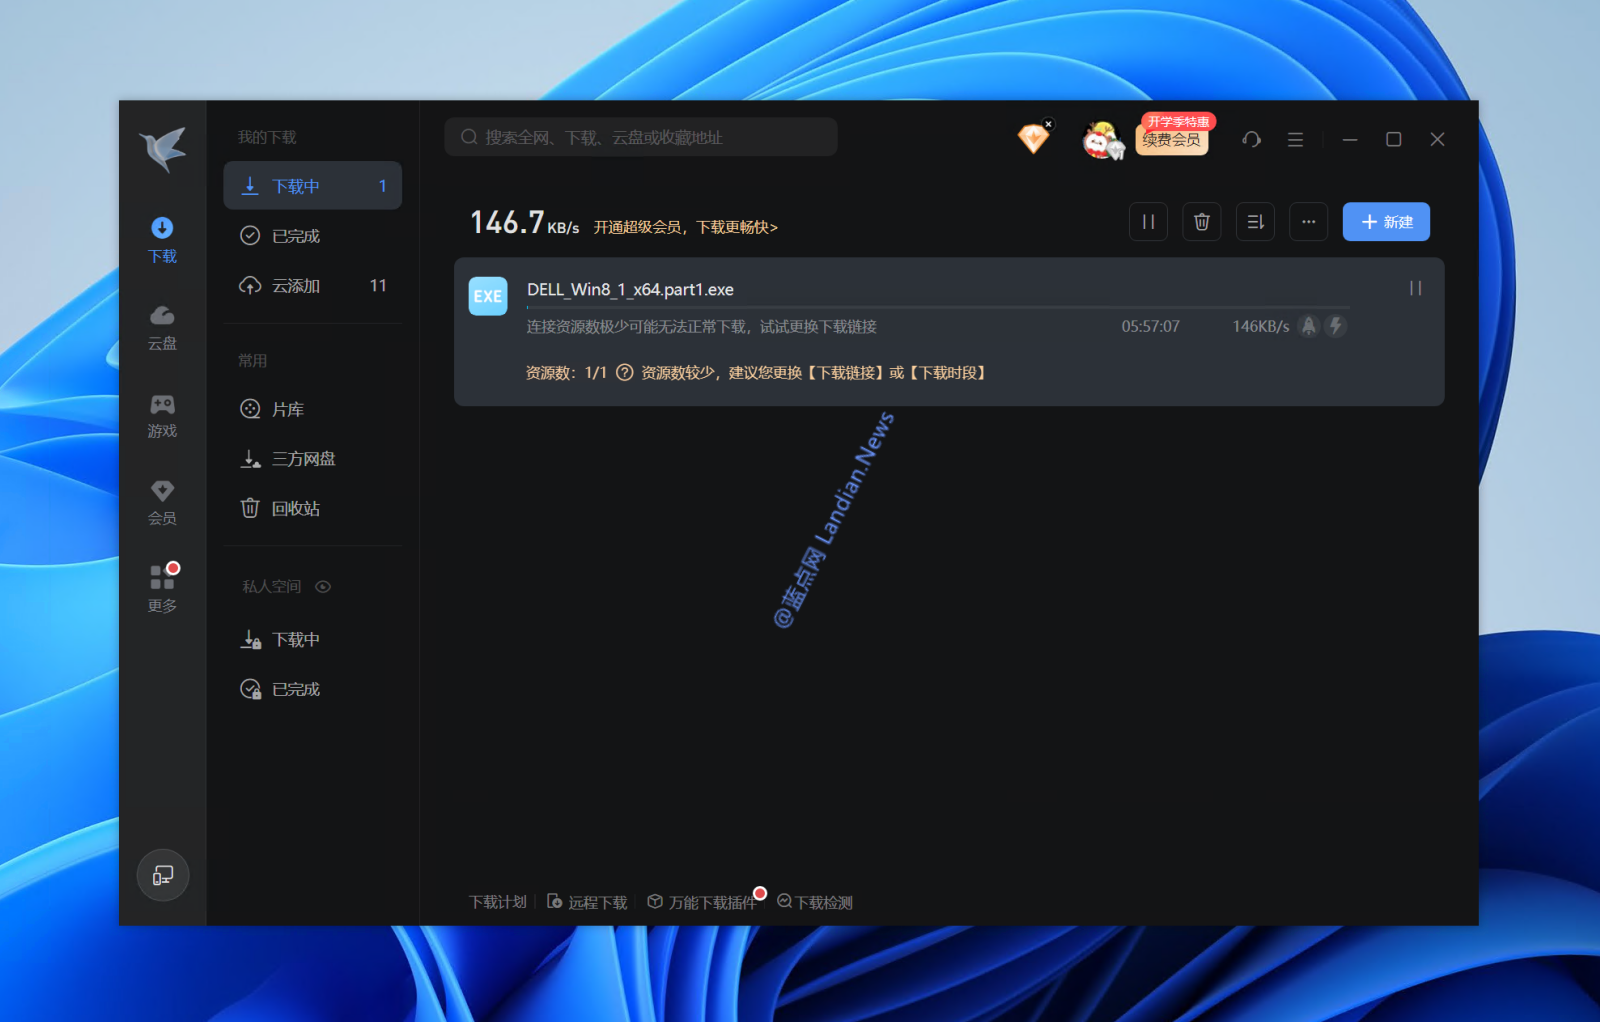Maximize the Xunlei window
The height and width of the screenshot is (1022, 1600).
click(x=1393, y=139)
